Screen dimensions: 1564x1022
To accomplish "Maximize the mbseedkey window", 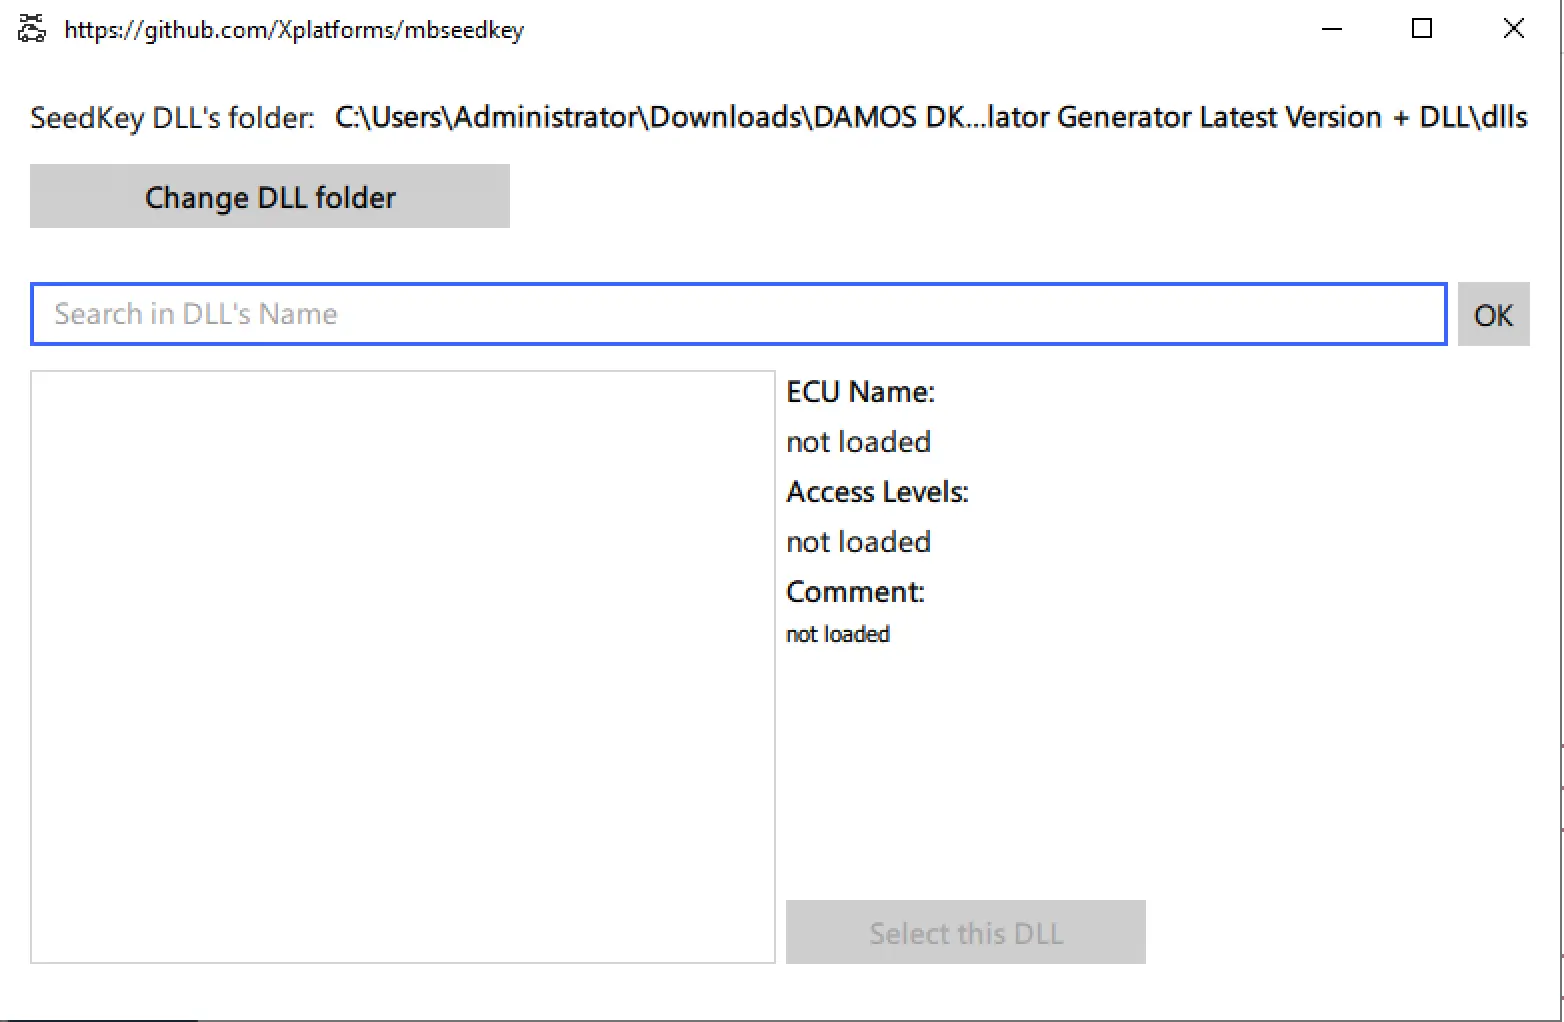I will (1421, 28).
